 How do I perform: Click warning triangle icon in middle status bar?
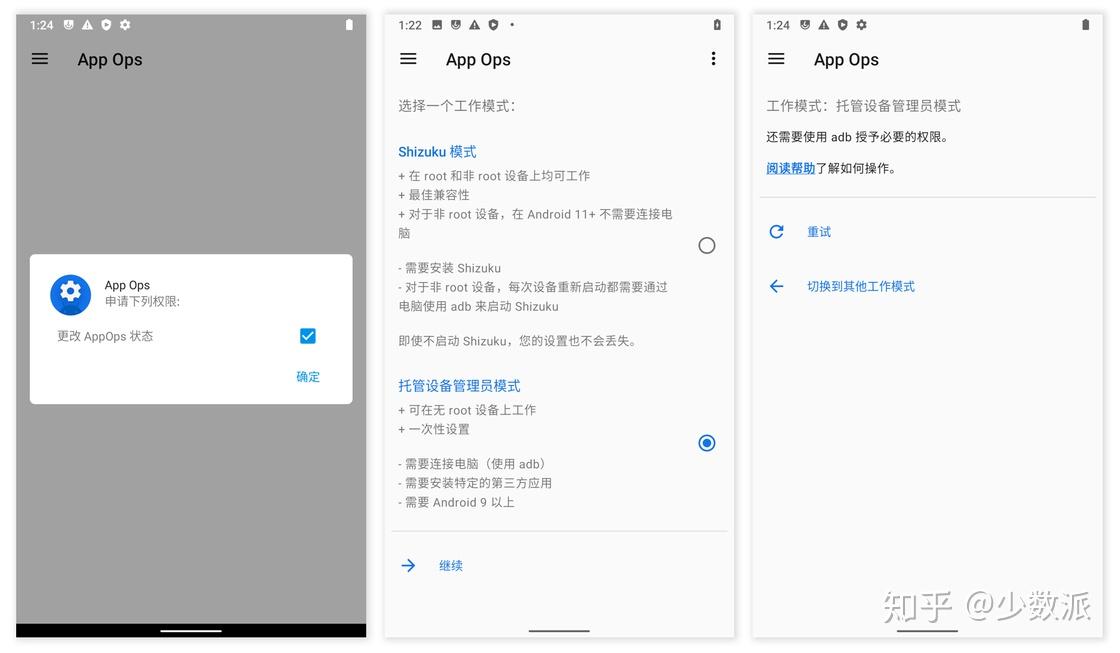474,25
